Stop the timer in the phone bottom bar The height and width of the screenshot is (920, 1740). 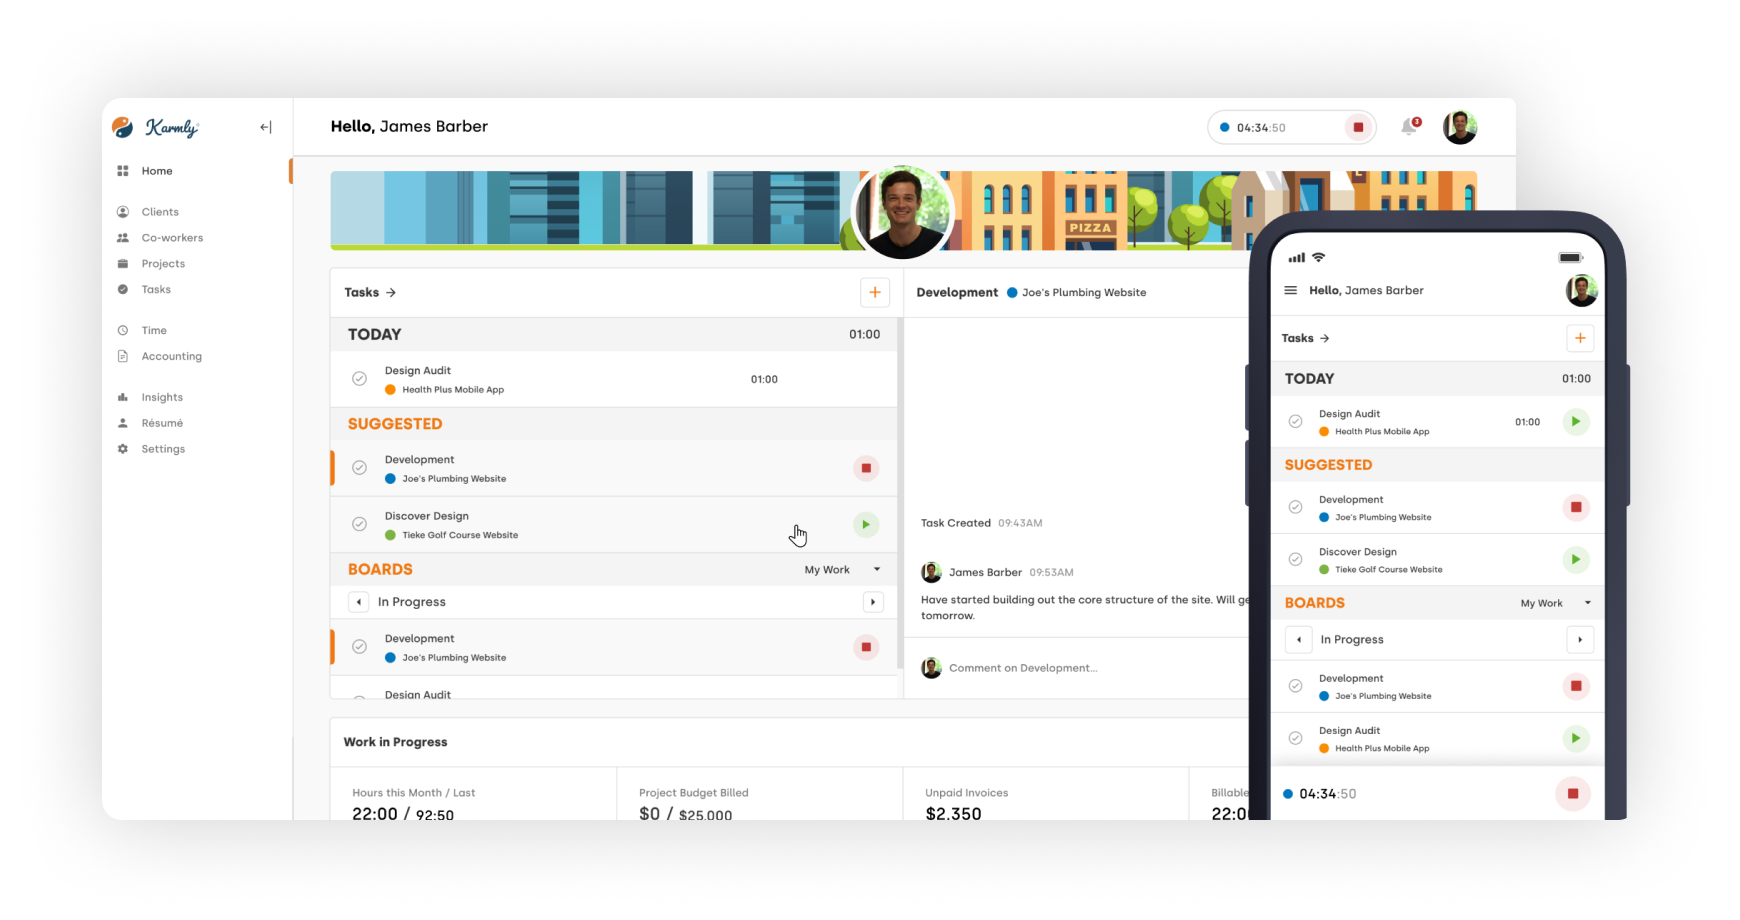pos(1573,794)
